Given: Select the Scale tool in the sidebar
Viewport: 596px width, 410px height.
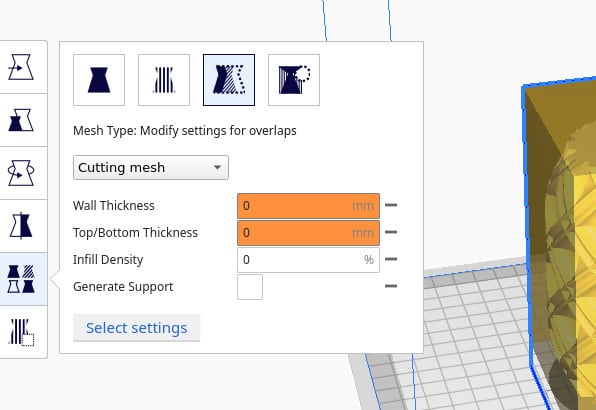Looking at the screenshot, I should 21,120.
